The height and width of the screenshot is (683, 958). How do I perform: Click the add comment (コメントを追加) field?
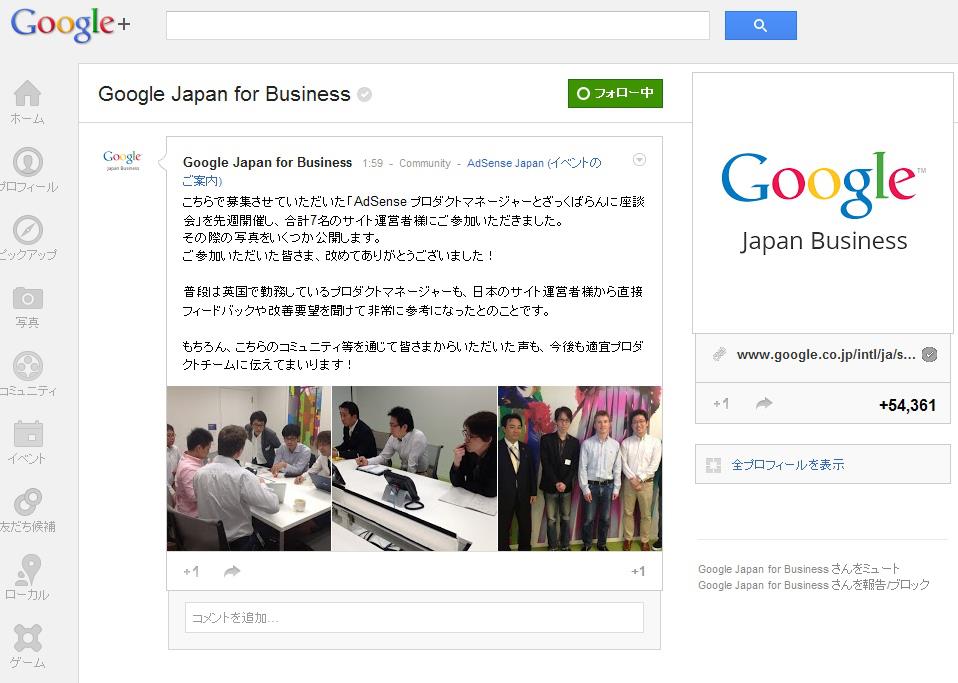click(x=414, y=618)
